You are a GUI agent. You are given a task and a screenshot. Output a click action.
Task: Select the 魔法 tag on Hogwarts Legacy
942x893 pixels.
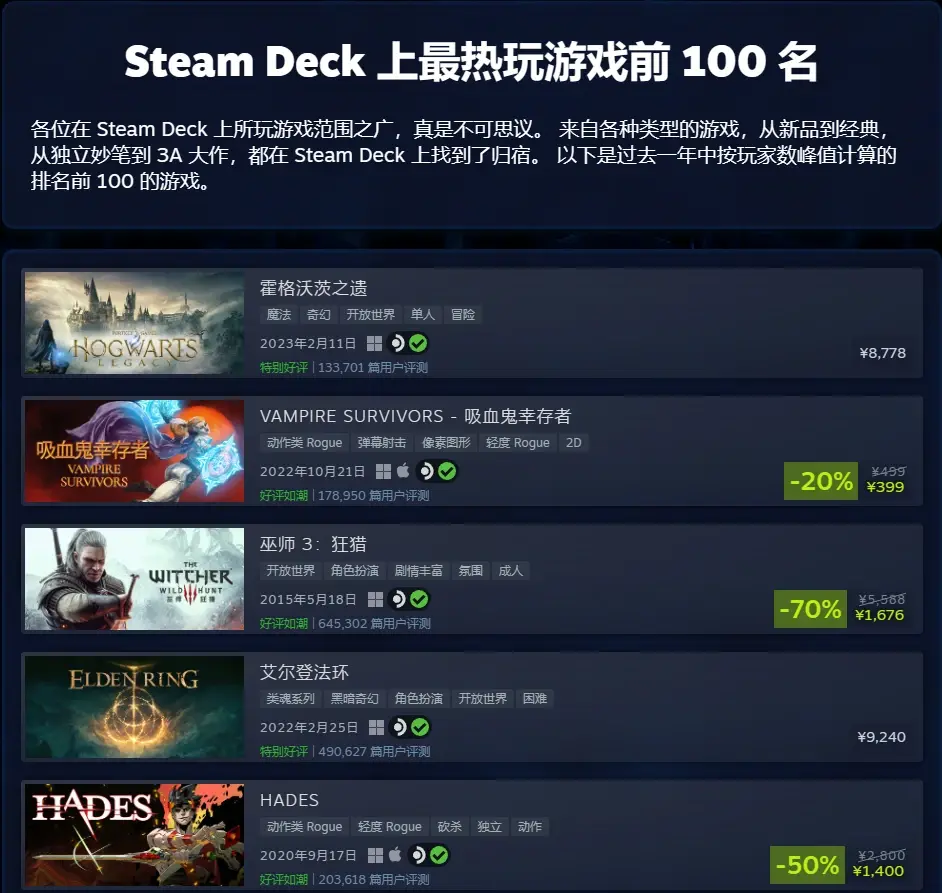click(x=279, y=314)
